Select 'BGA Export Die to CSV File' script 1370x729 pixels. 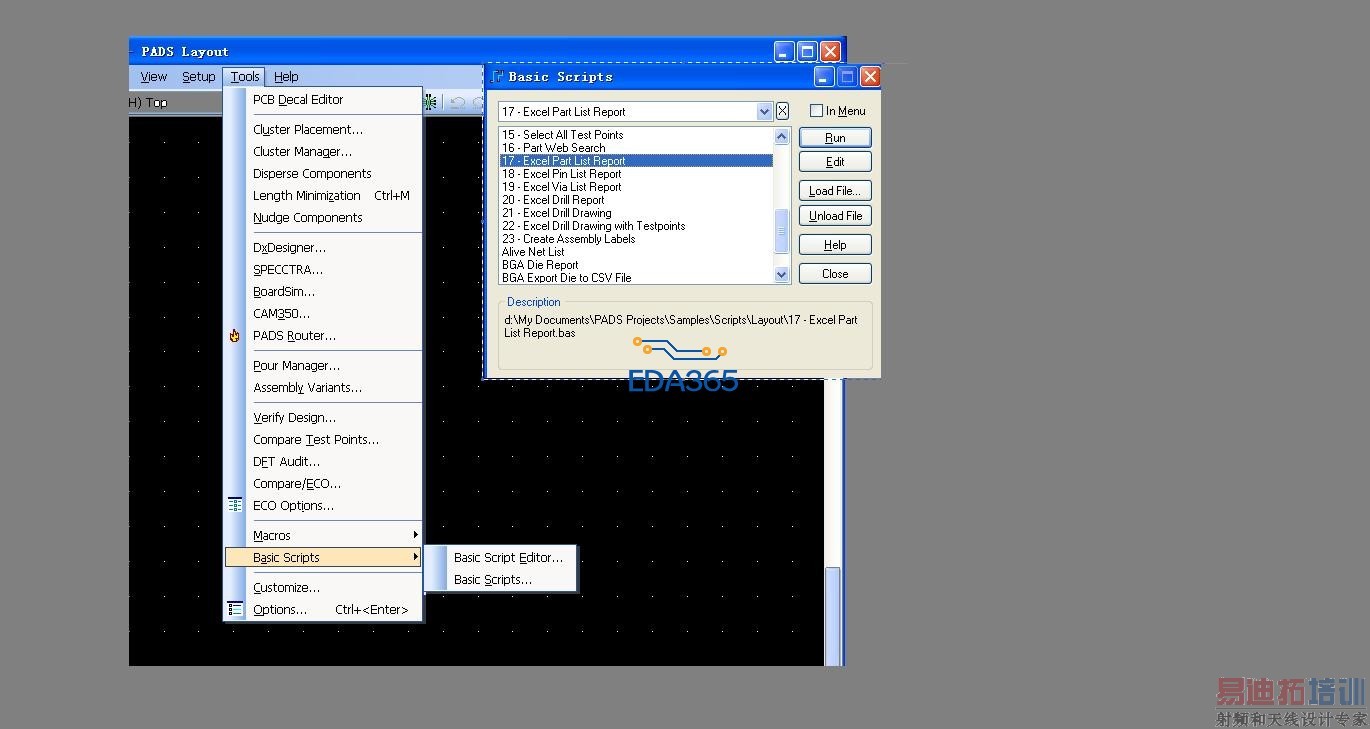[636, 278]
